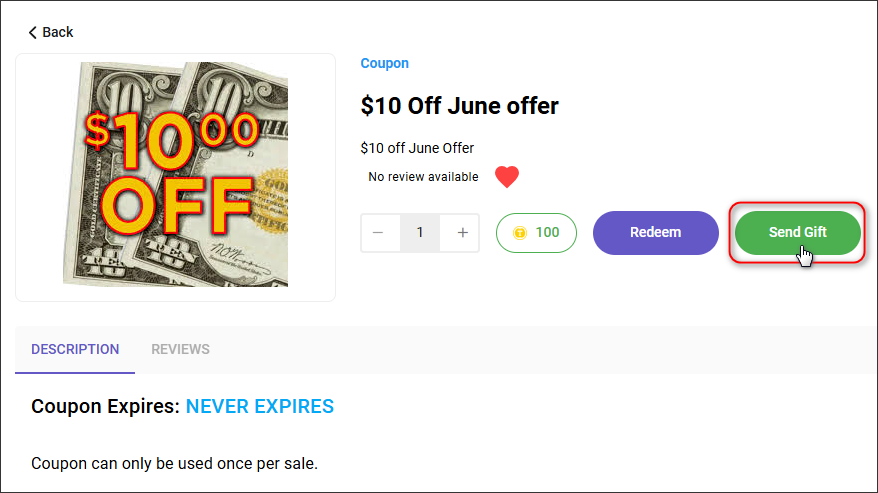Click the 'Coupon Expires:' label
Image resolution: width=878 pixels, height=493 pixels.
105,406
